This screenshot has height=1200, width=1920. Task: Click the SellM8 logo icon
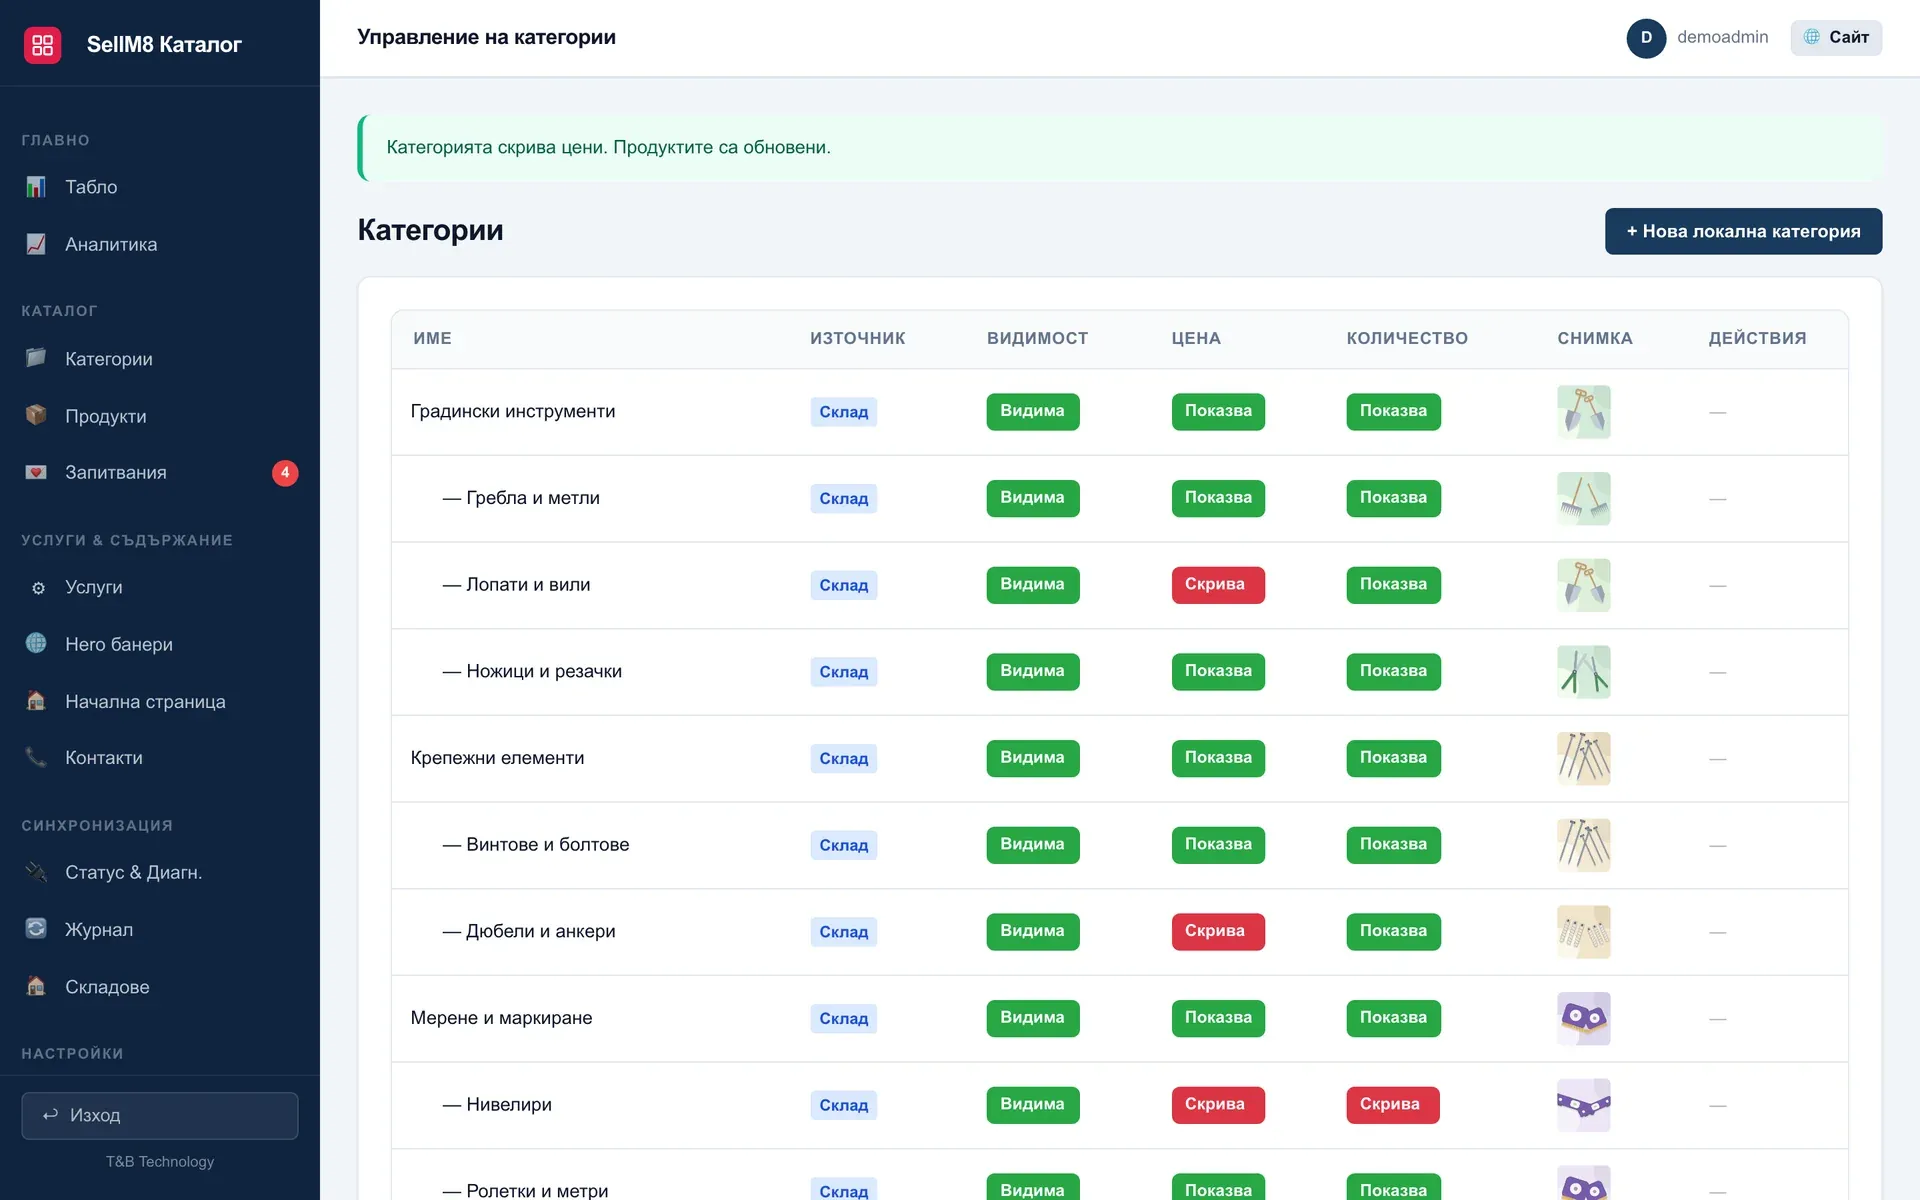[42, 44]
